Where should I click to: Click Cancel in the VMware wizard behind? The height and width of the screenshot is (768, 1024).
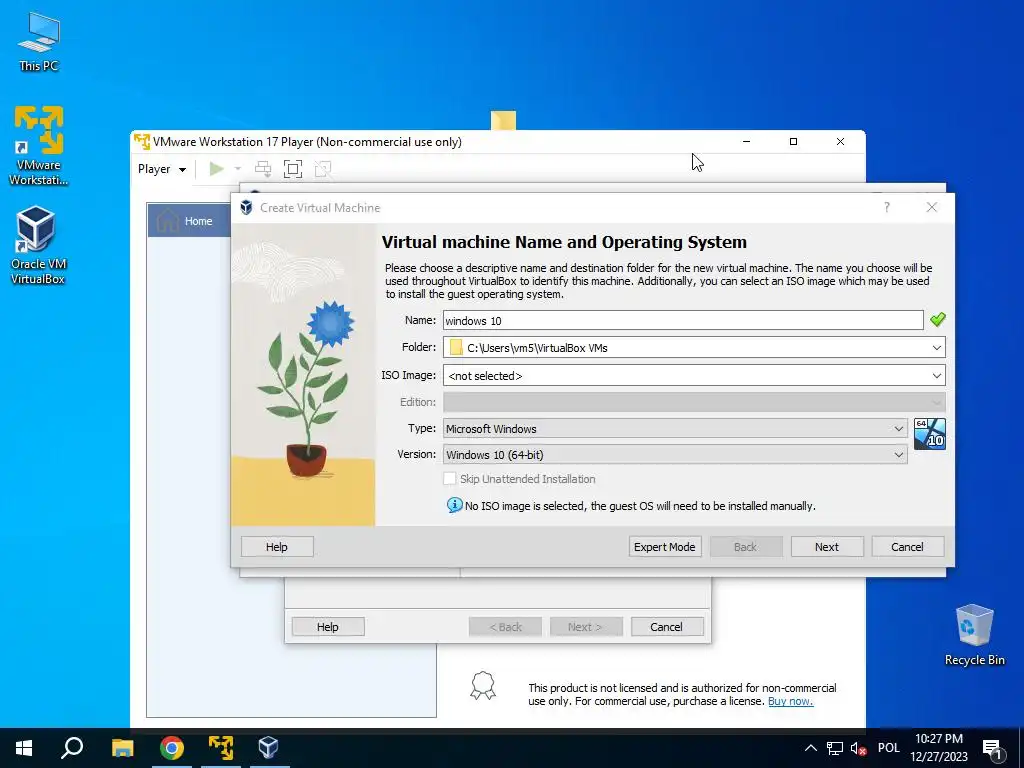click(x=667, y=626)
